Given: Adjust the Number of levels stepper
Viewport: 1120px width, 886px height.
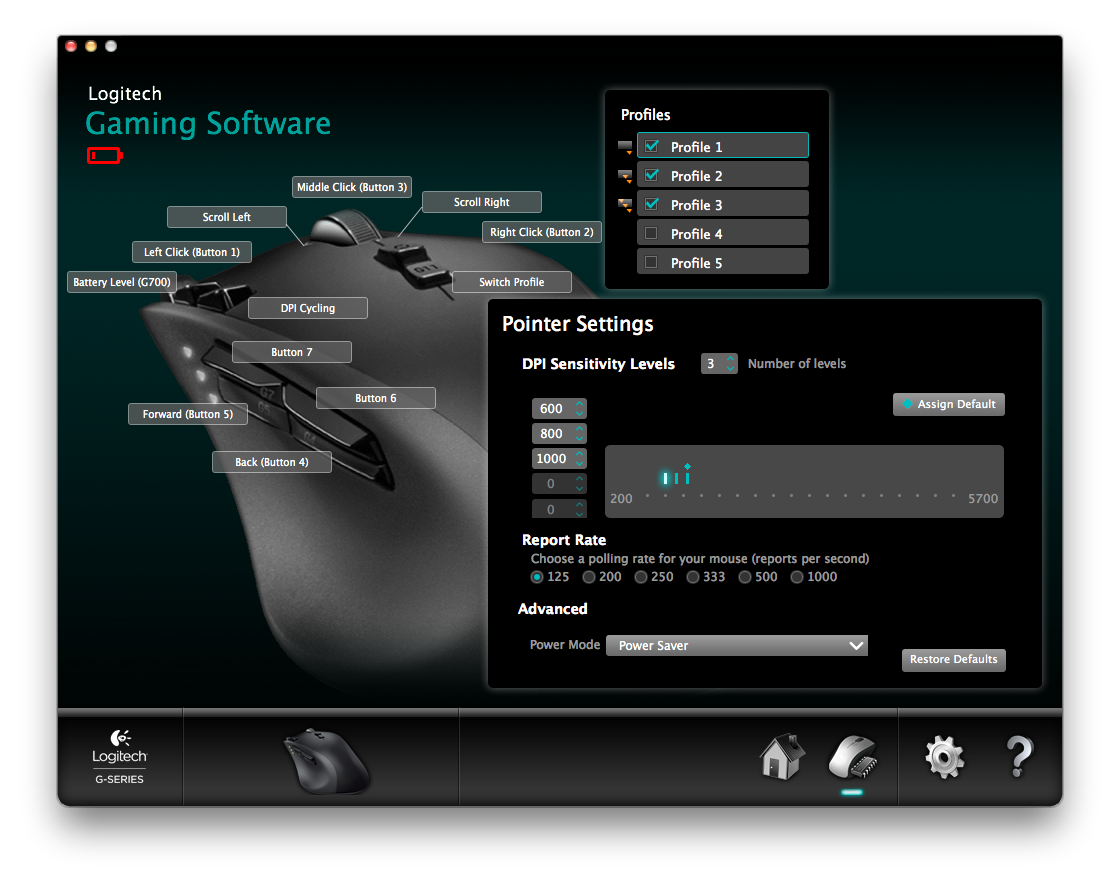Looking at the screenshot, I should coord(730,364).
